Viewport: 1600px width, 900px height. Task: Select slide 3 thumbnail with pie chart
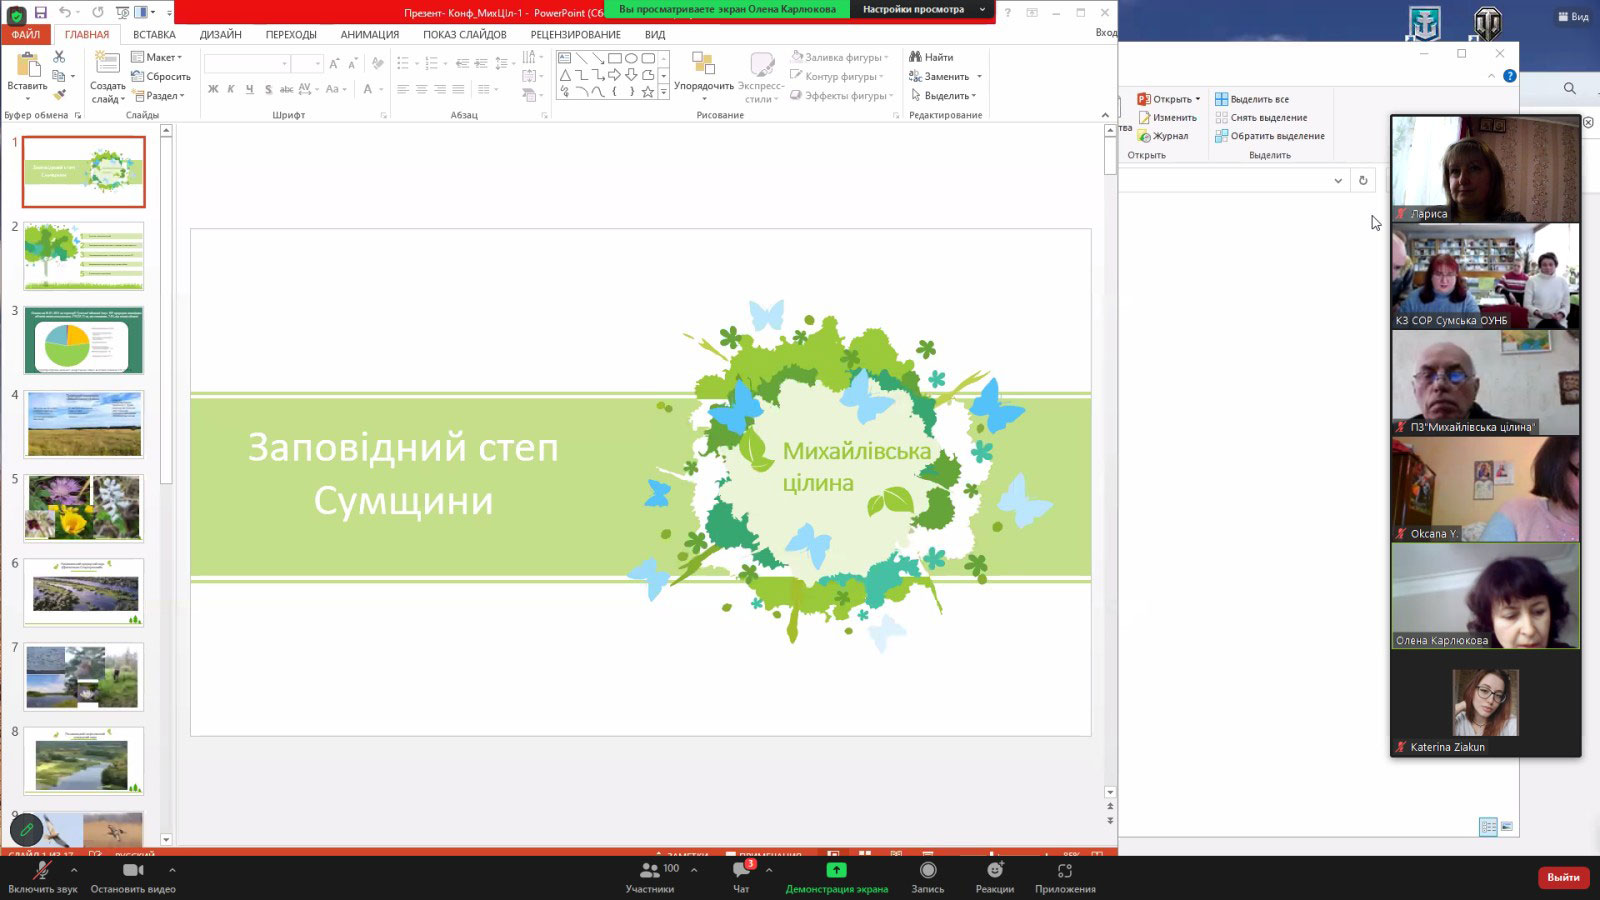tap(84, 340)
